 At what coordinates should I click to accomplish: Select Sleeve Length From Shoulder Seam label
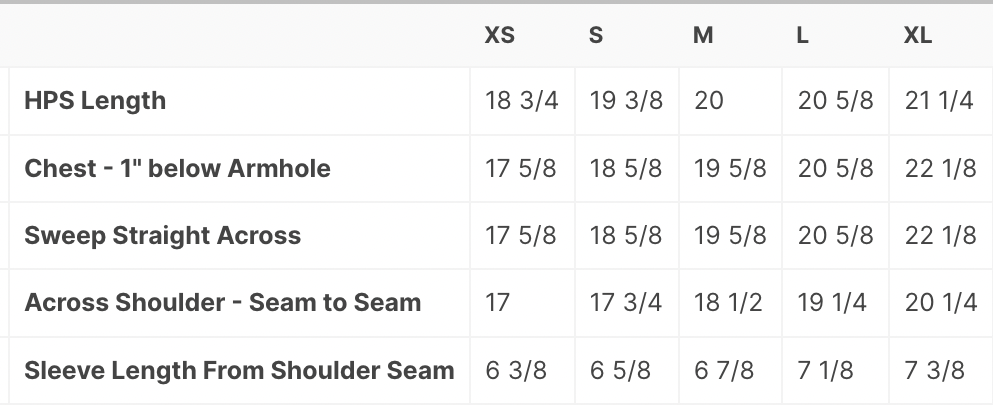pyautogui.click(x=239, y=370)
